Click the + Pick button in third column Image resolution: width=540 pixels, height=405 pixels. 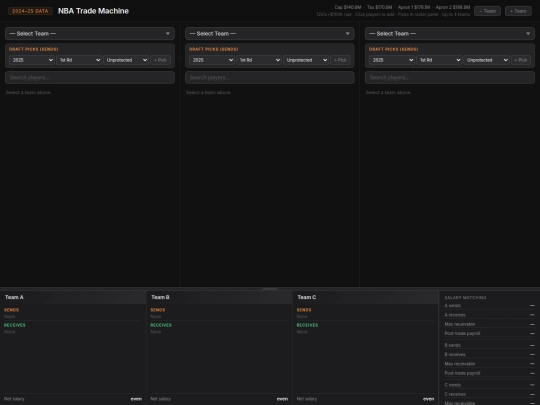tap(521, 60)
